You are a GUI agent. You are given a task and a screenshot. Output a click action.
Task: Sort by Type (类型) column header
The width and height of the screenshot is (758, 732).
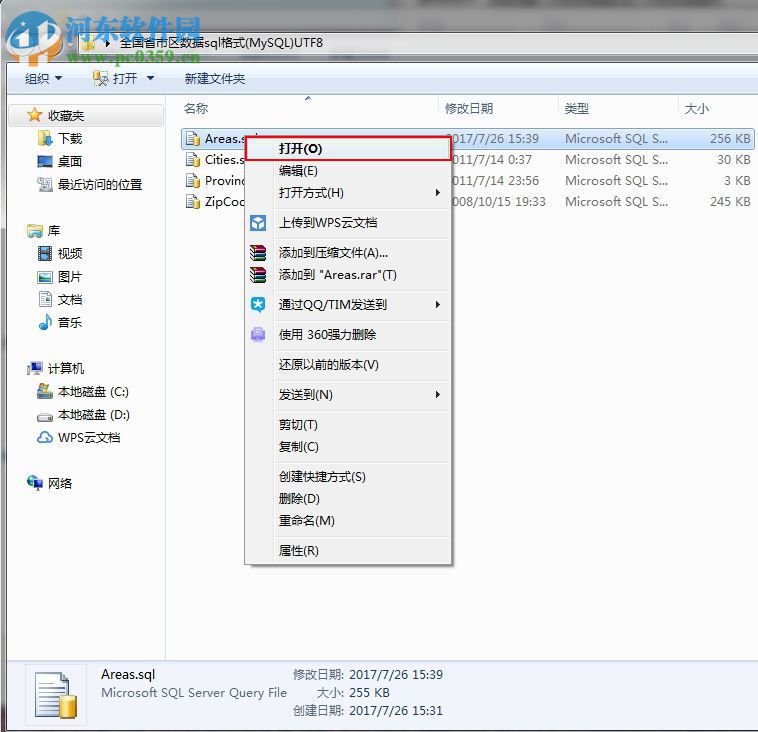(577, 108)
